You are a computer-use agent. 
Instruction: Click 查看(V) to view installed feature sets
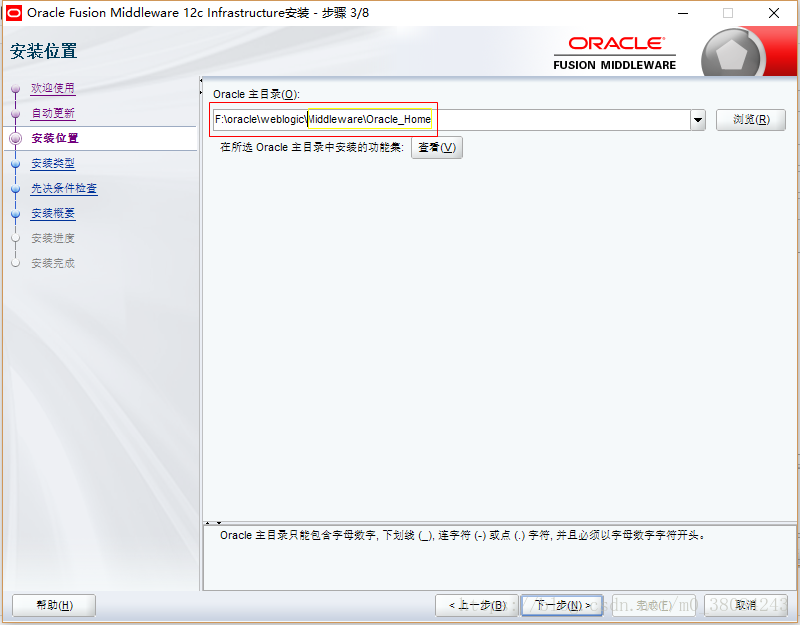pyautogui.click(x=437, y=147)
